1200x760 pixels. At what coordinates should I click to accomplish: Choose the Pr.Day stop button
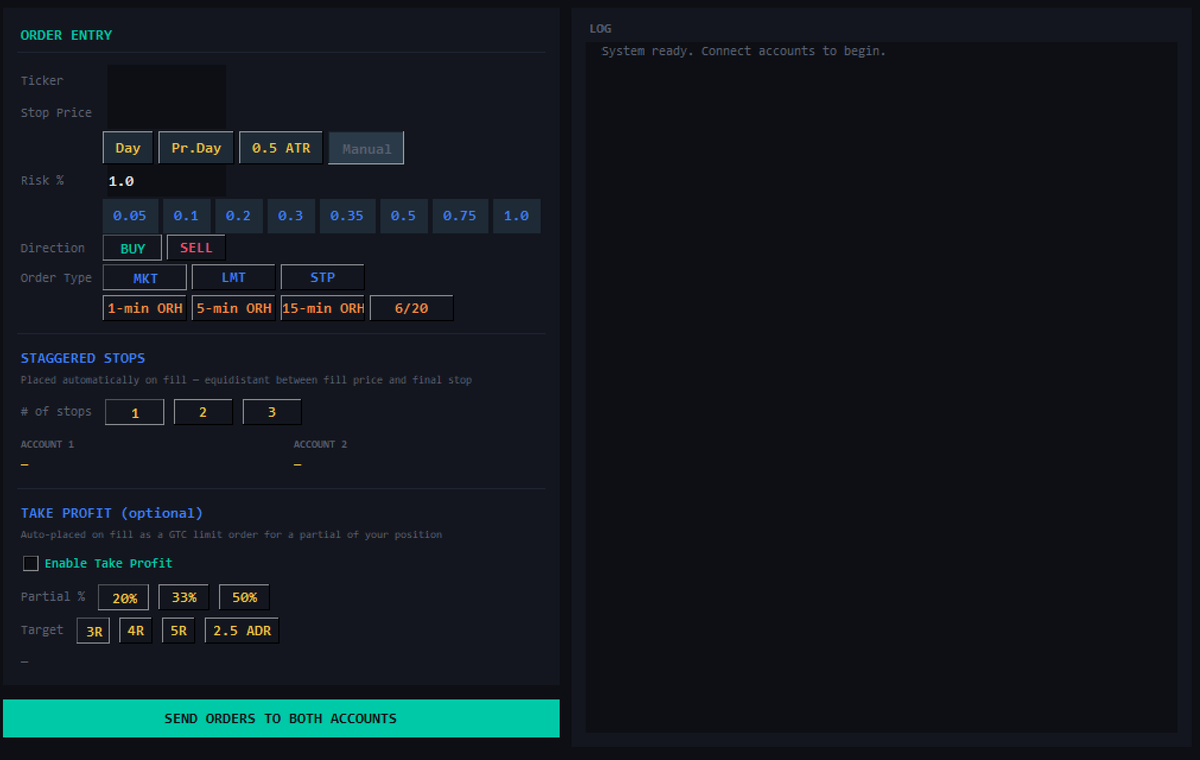pyautogui.click(x=196, y=148)
